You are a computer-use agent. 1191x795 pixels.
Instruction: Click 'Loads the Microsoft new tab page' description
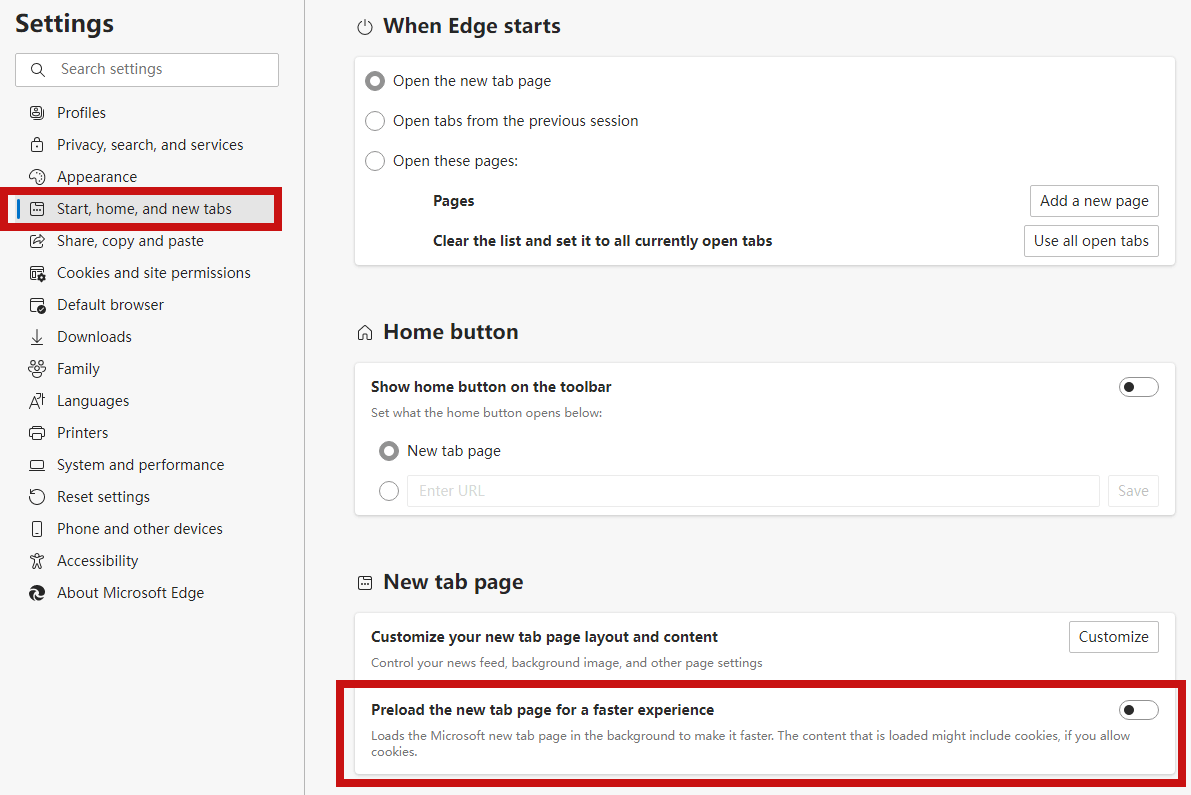(x=750, y=743)
